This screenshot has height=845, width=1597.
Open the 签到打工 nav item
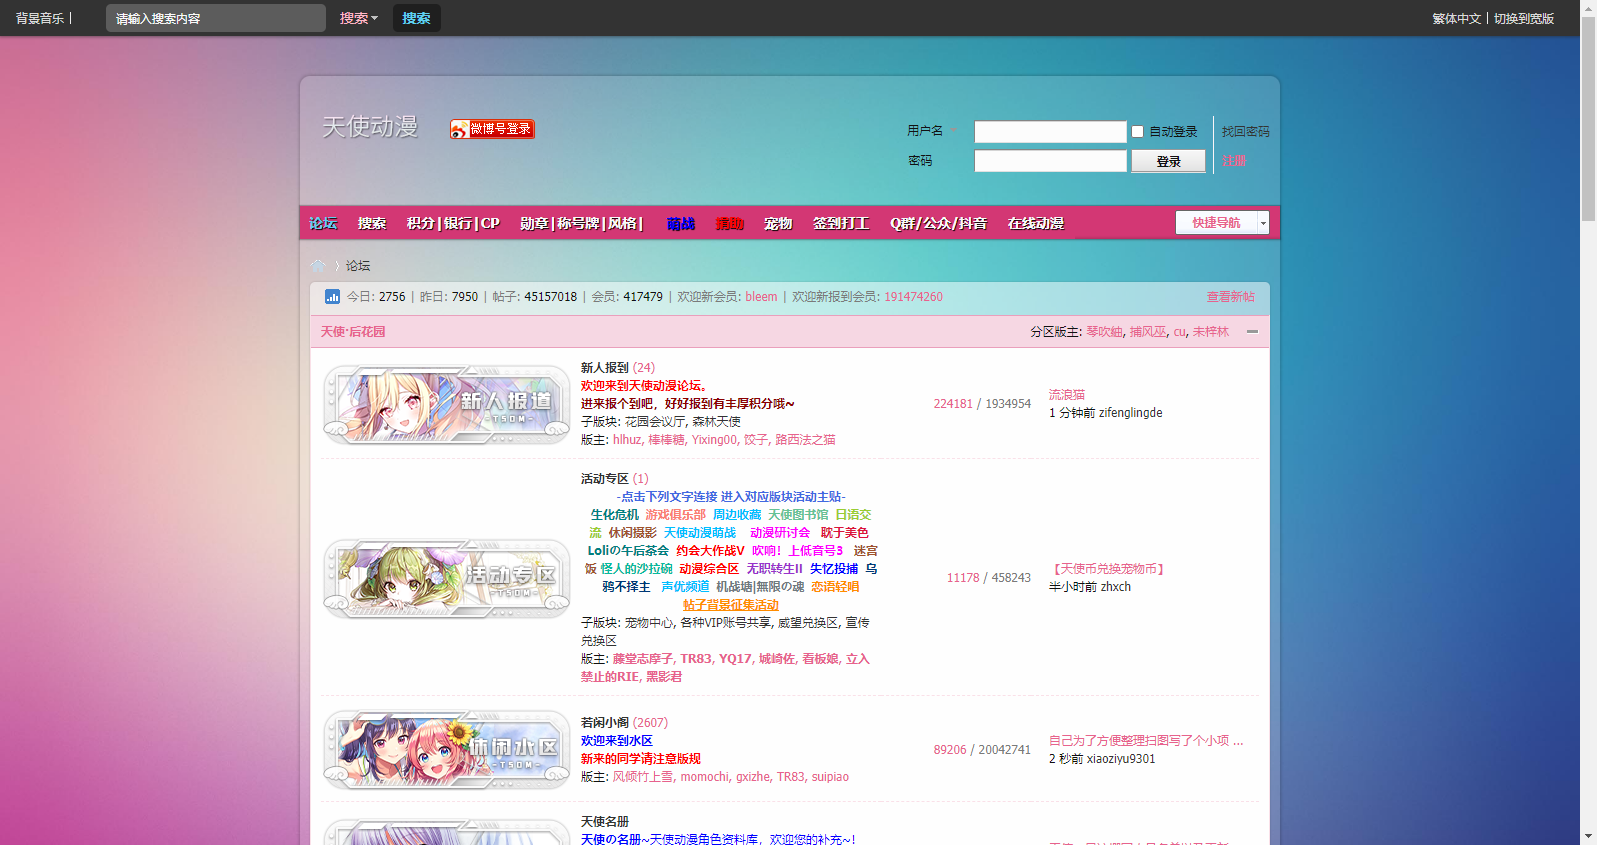click(x=841, y=223)
